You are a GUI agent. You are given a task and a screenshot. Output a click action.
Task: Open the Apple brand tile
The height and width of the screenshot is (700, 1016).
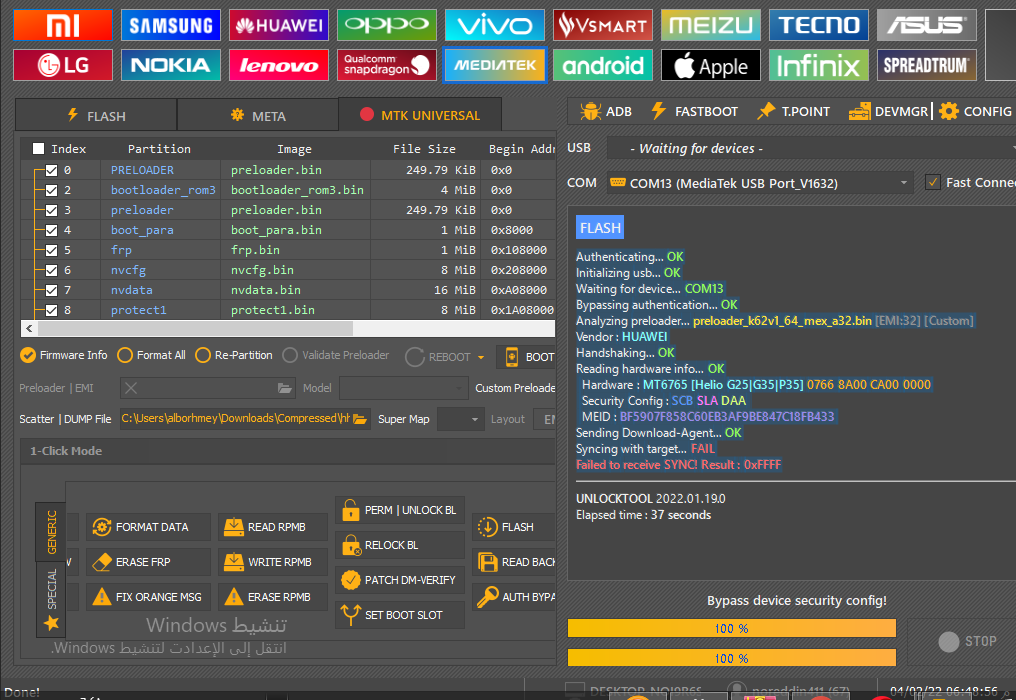pos(711,65)
